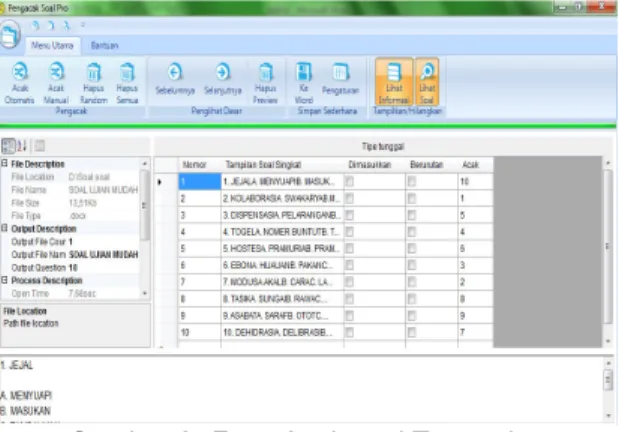Select the question cell starting 3. DISPENSASI
This screenshot has width=619, height=432.
pyautogui.click(x=282, y=215)
